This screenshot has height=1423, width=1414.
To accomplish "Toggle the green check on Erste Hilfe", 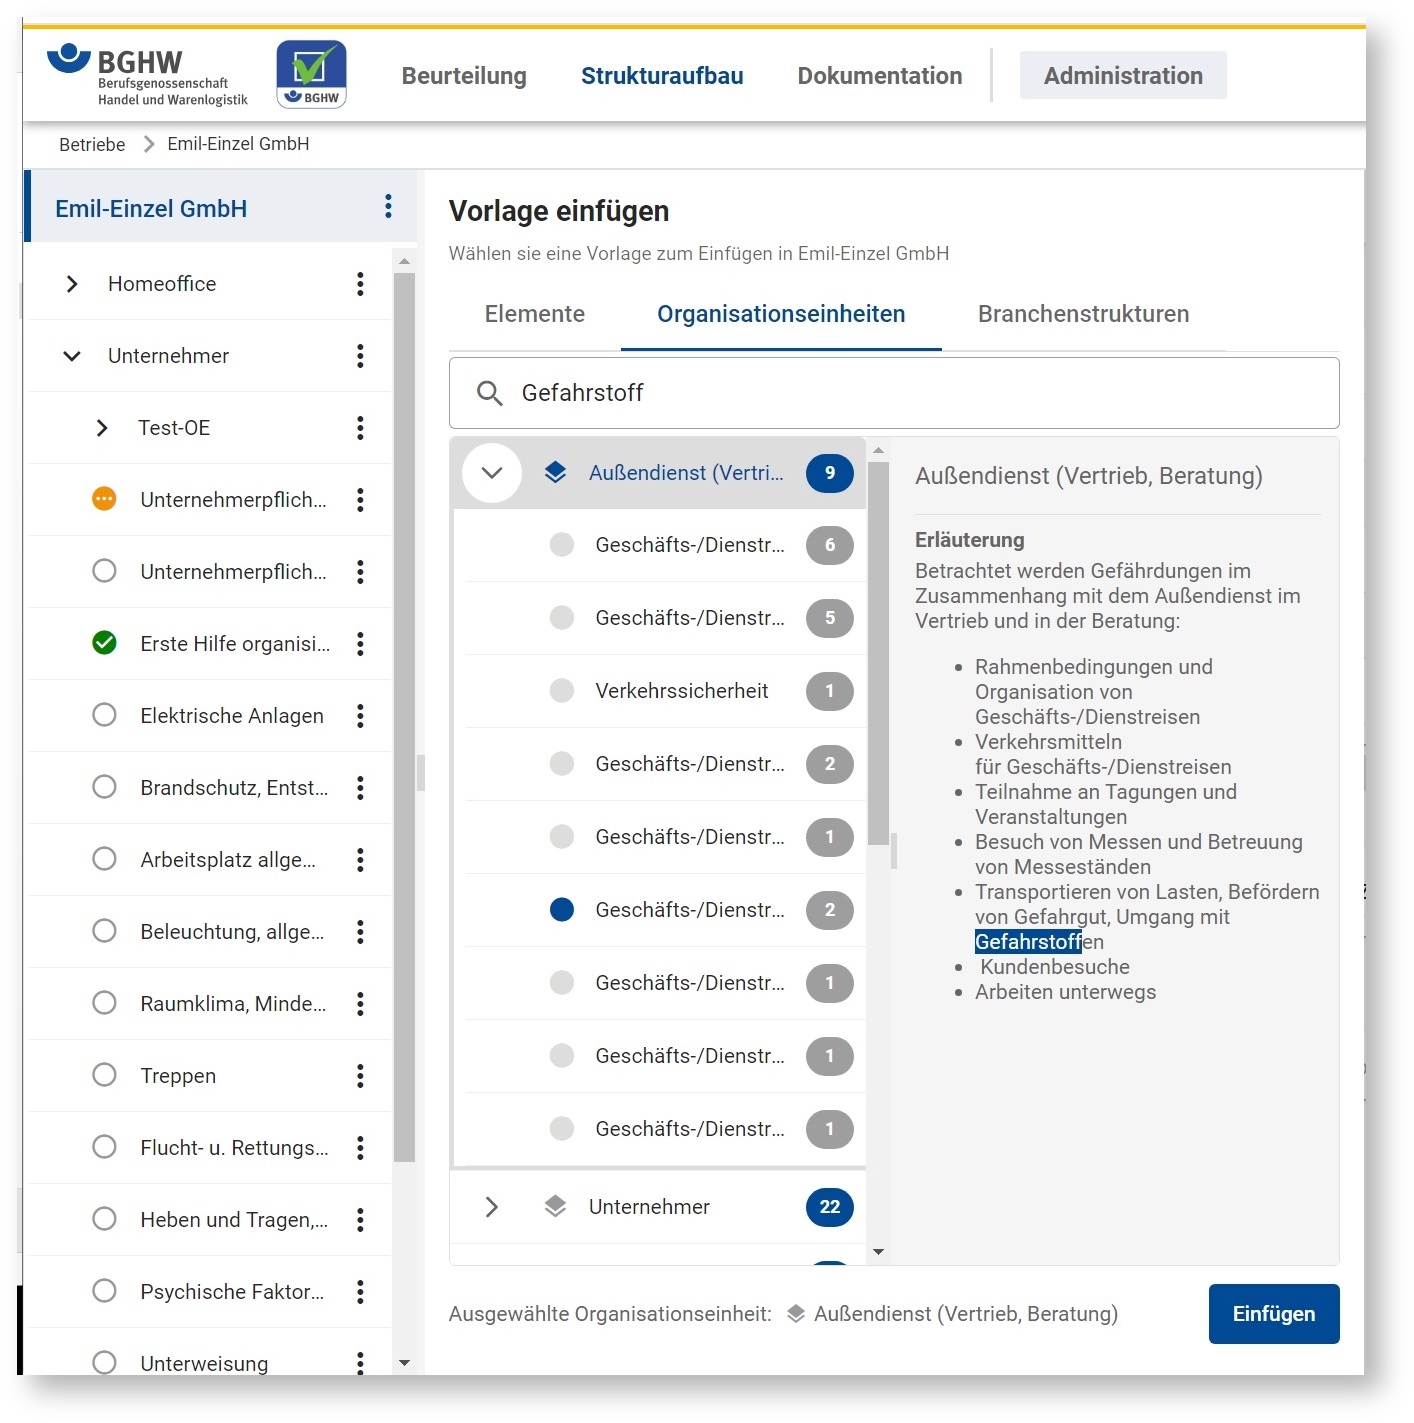I will coord(104,643).
